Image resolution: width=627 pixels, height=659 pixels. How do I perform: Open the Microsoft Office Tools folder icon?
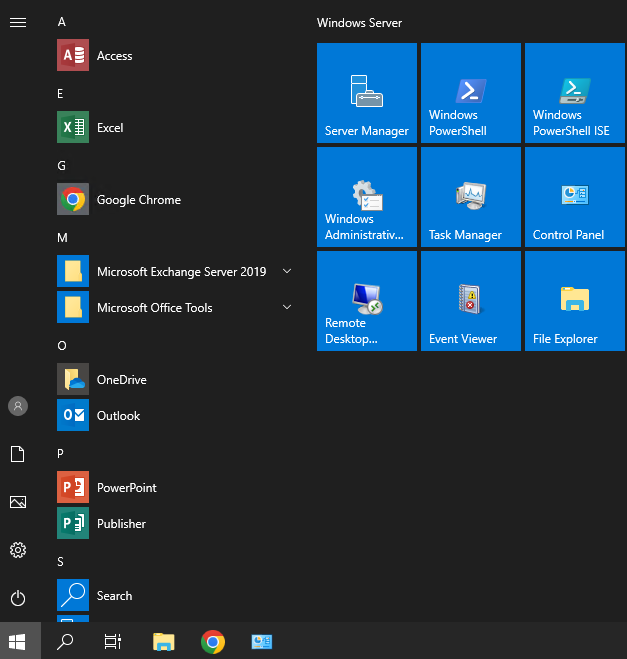73,307
